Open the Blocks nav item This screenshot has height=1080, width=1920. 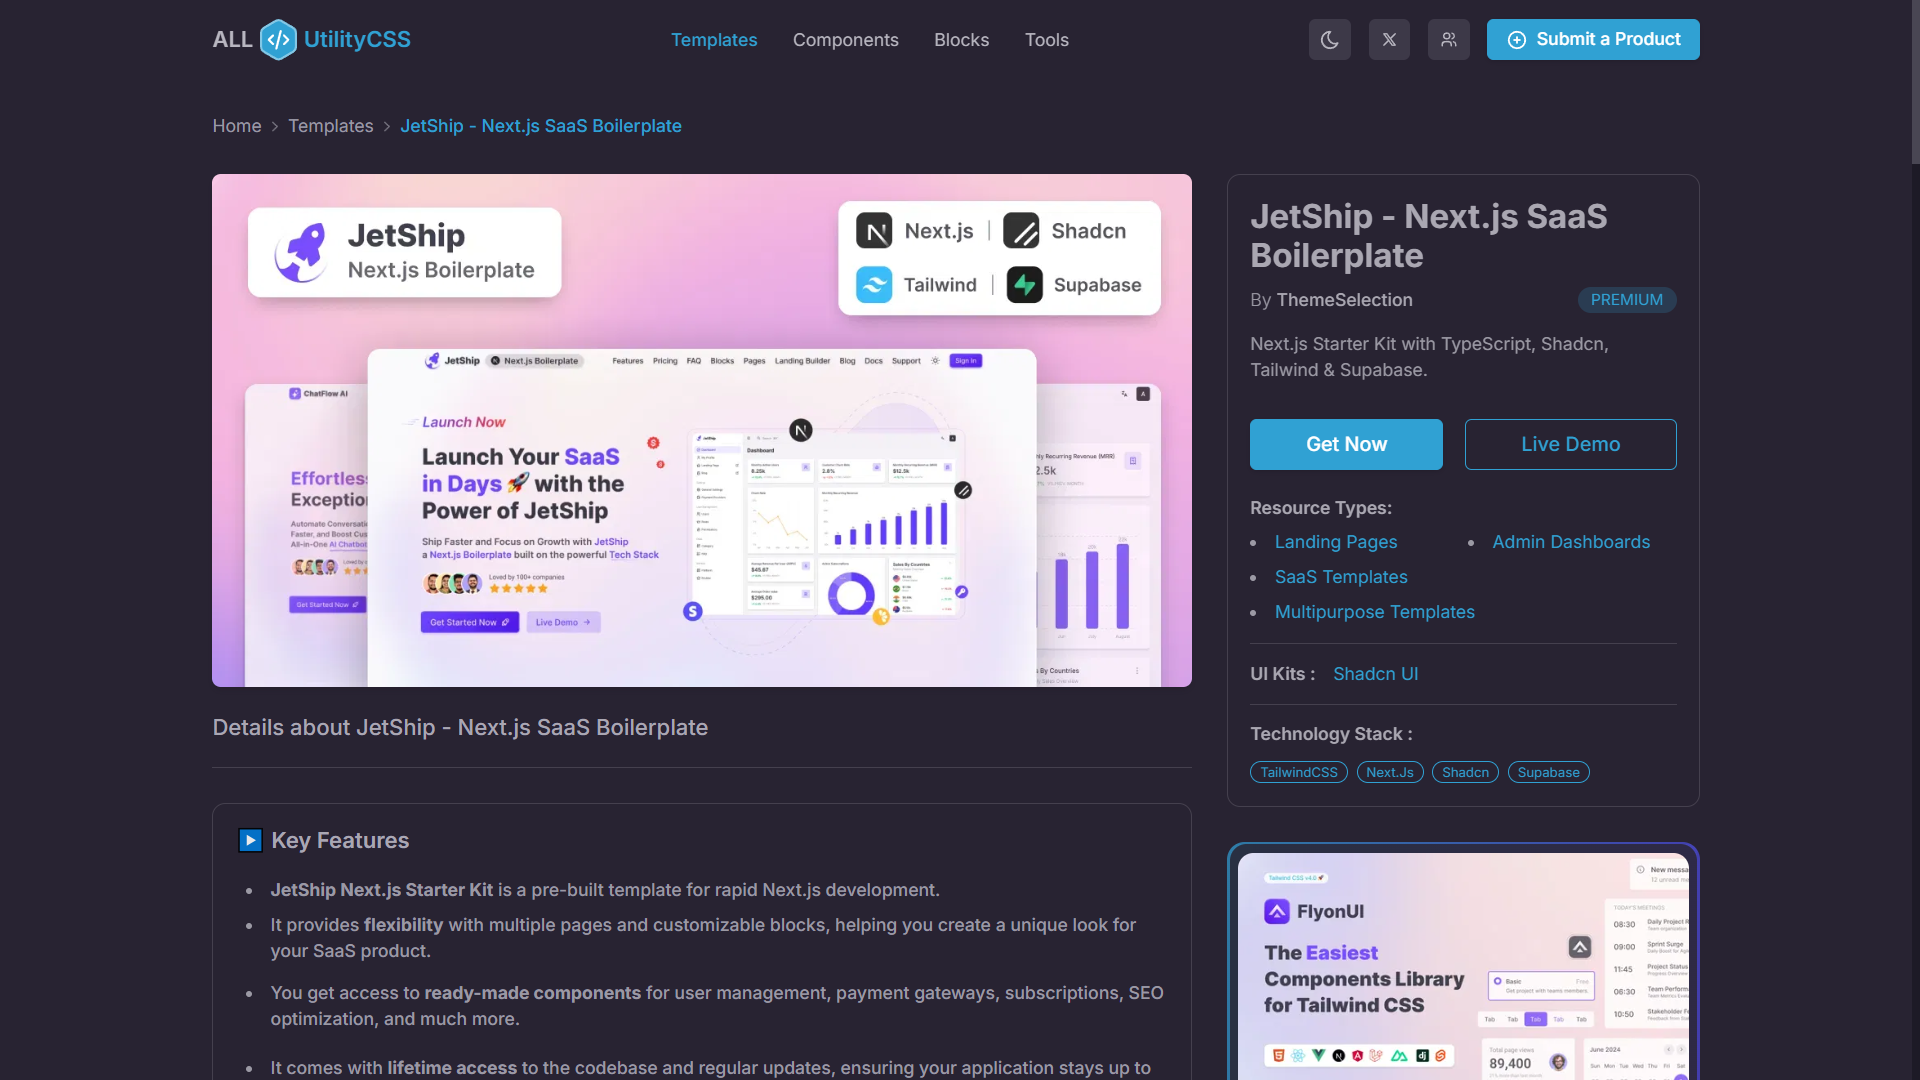[x=962, y=40]
